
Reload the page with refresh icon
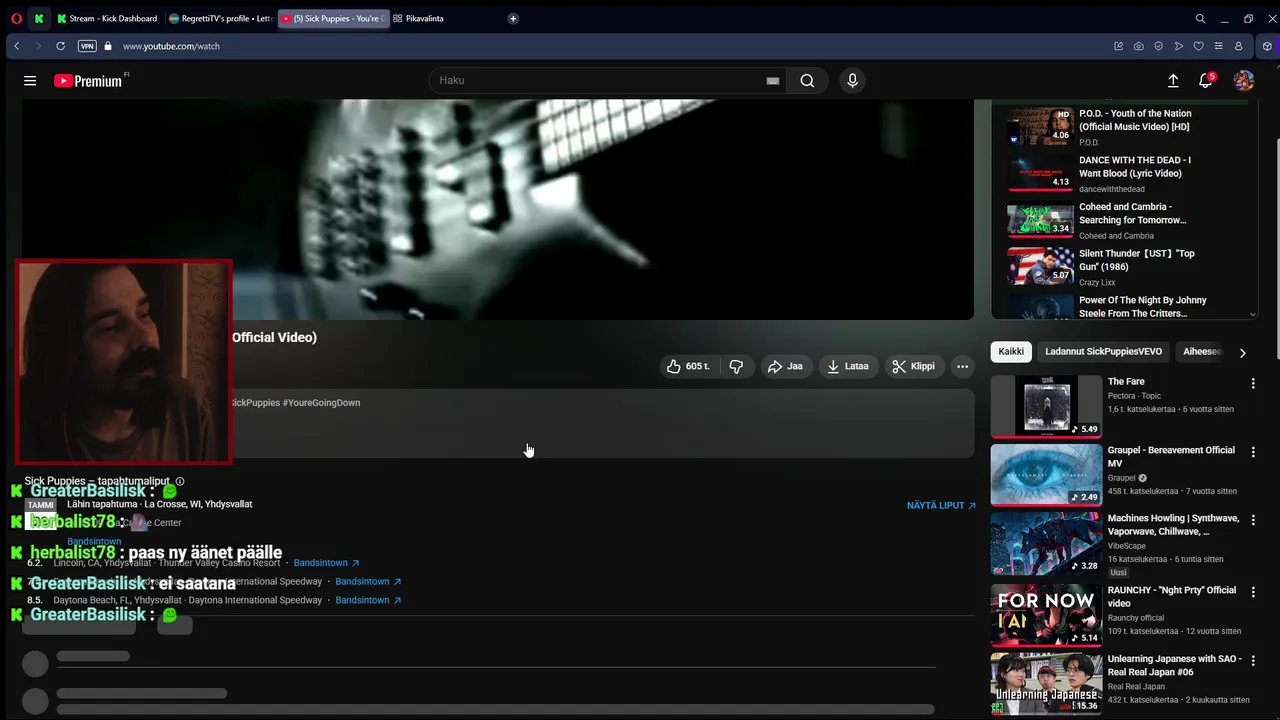click(x=60, y=46)
